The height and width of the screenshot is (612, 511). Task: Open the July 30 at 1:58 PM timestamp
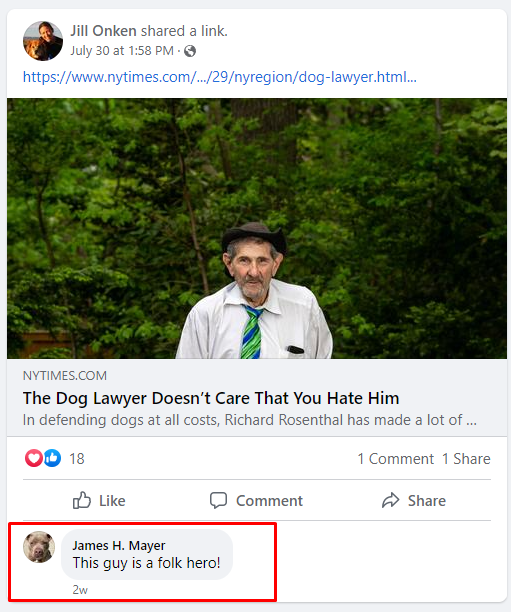(122, 51)
